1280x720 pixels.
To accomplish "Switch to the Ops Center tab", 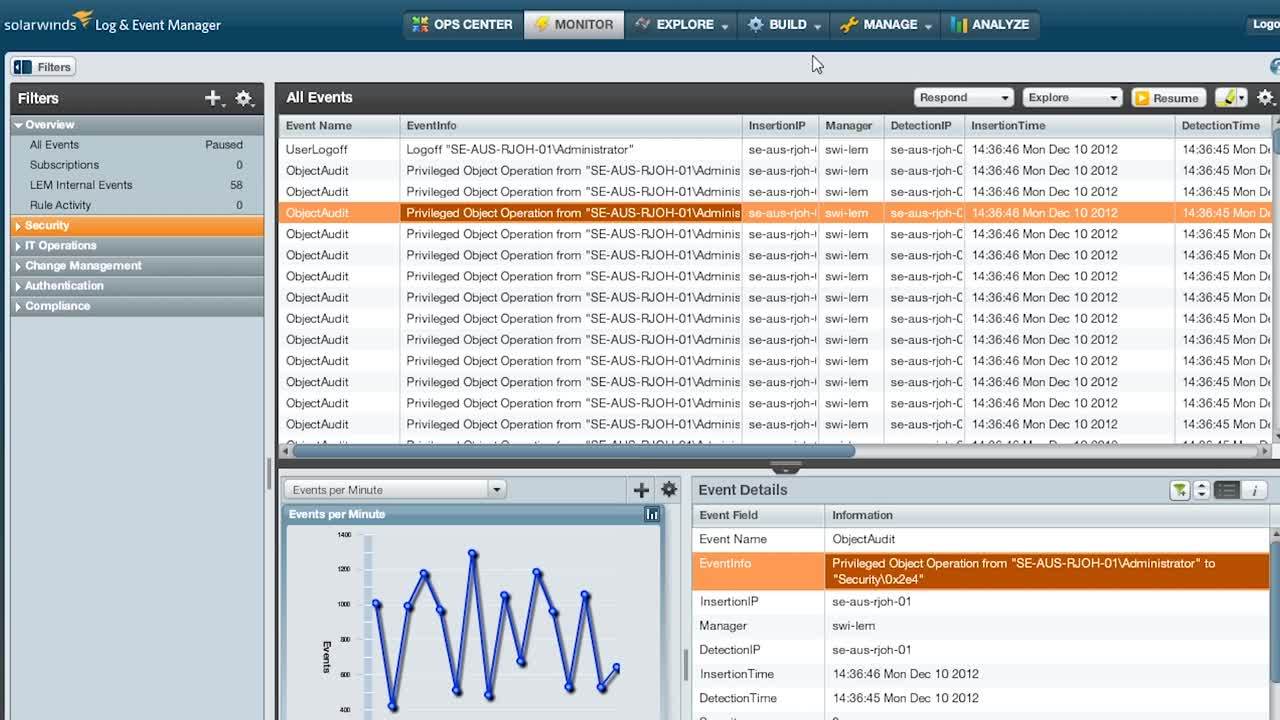I will click(463, 25).
